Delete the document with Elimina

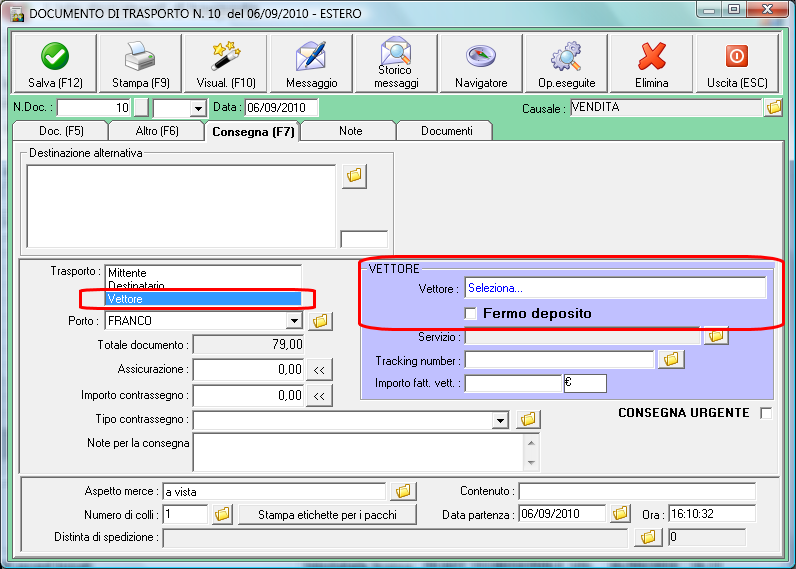click(x=652, y=64)
